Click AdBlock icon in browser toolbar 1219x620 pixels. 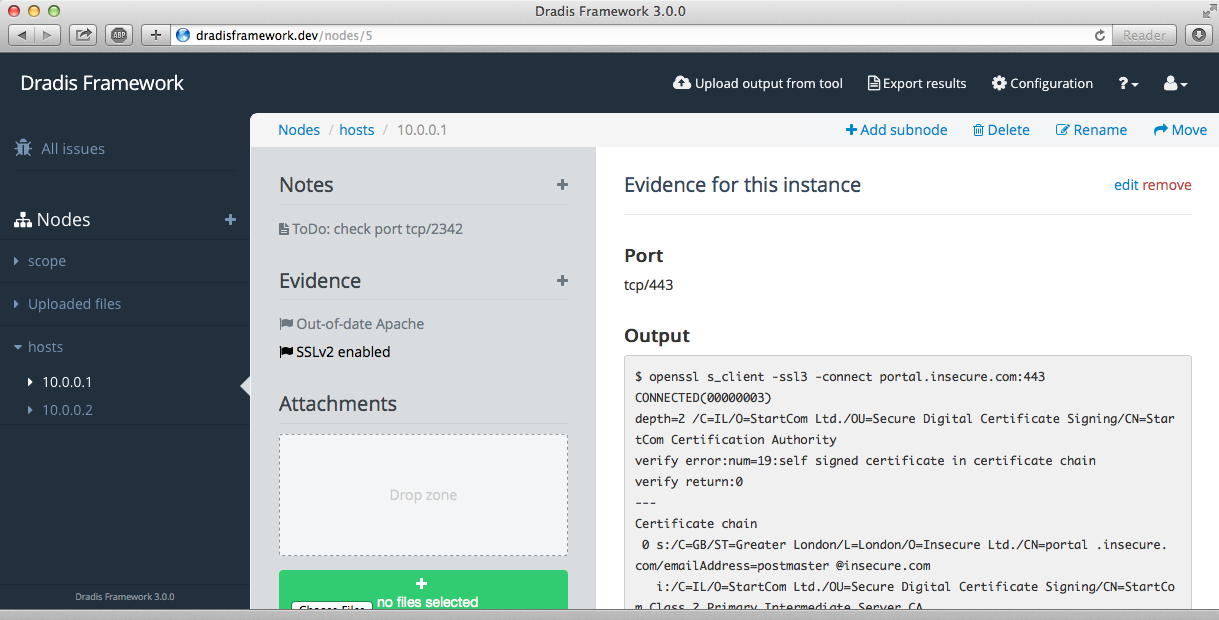[x=120, y=35]
